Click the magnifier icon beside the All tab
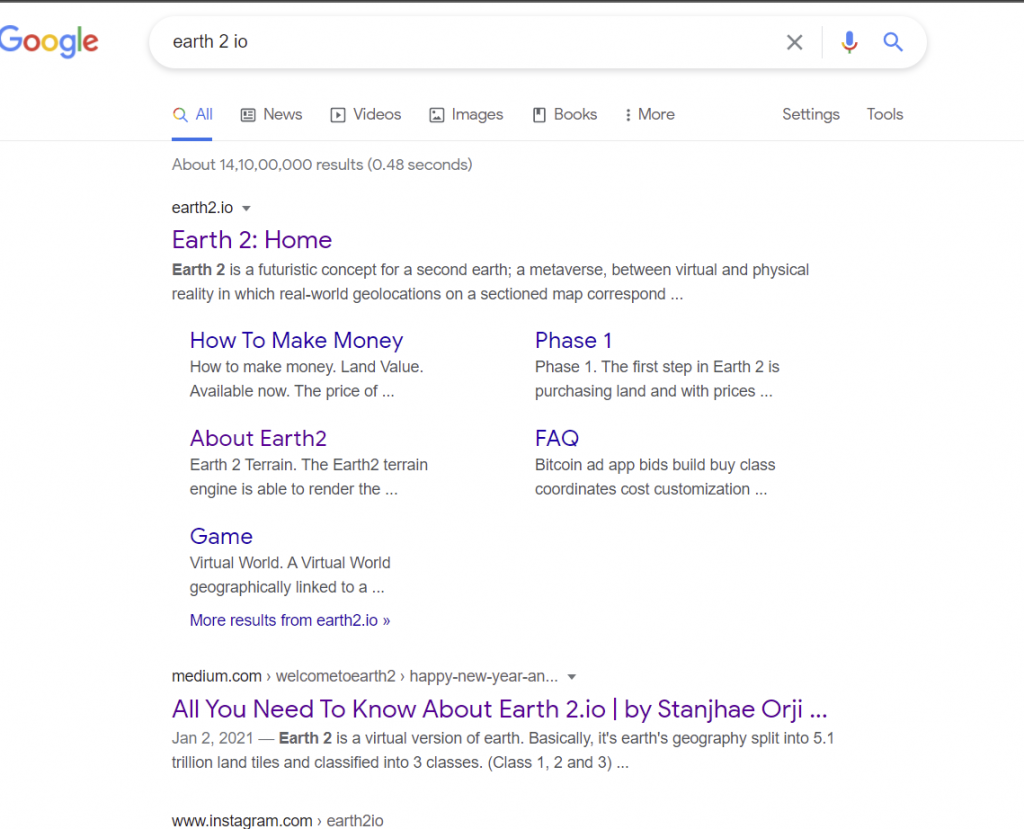1024x829 pixels. tap(180, 115)
